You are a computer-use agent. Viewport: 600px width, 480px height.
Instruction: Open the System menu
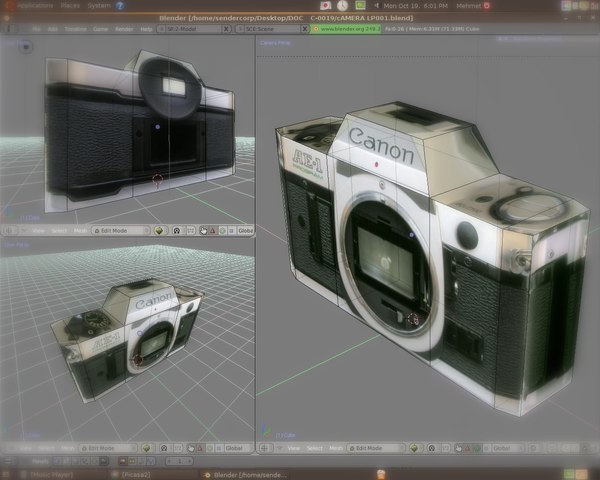pyautogui.click(x=99, y=5)
